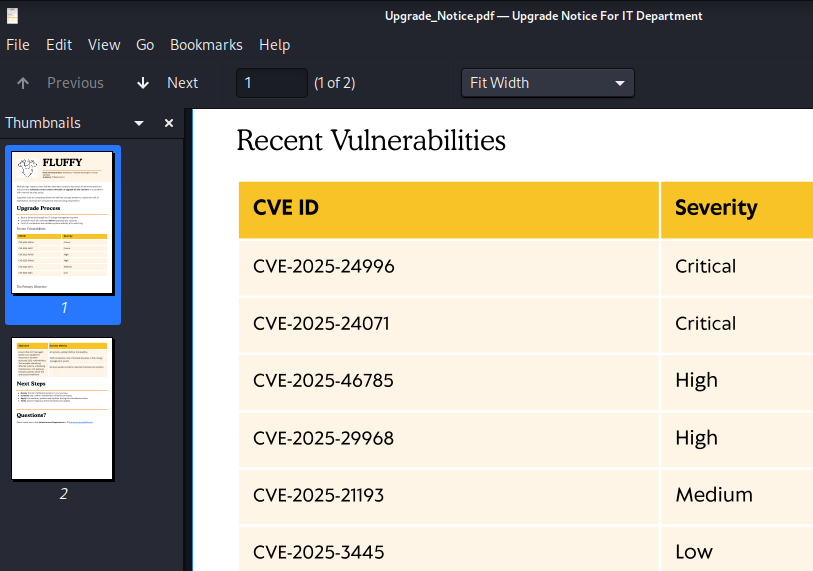
Task: Select the page 1 thumbnail
Action: tap(62, 223)
